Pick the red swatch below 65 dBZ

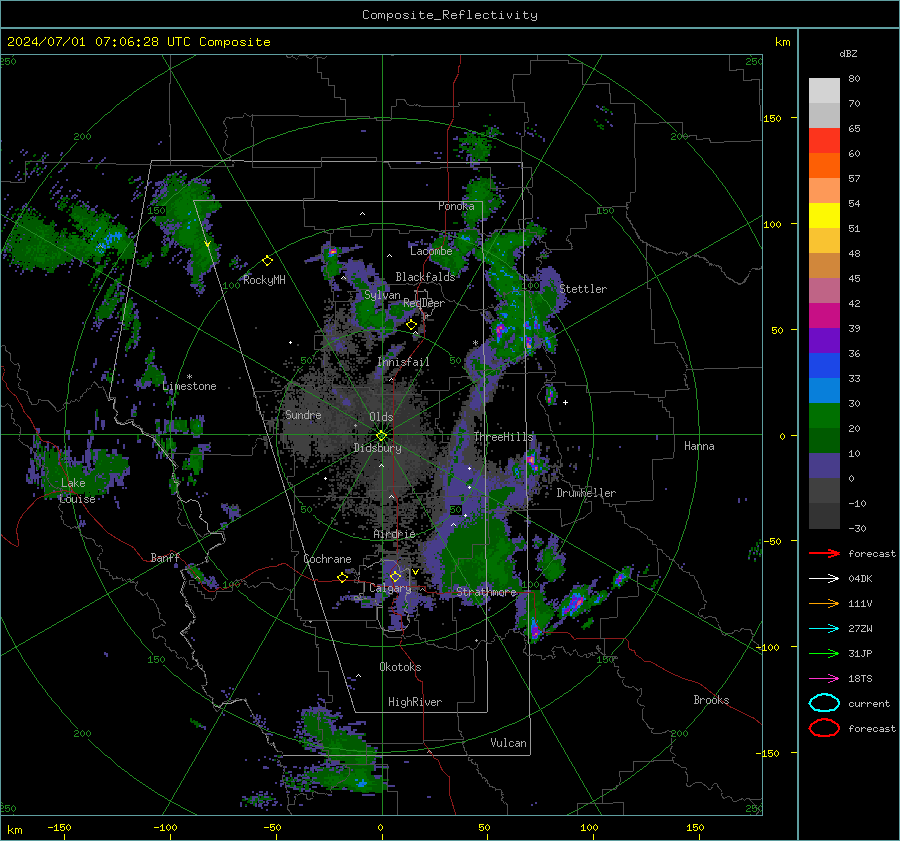pyautogui.click(x=824, y=141)
